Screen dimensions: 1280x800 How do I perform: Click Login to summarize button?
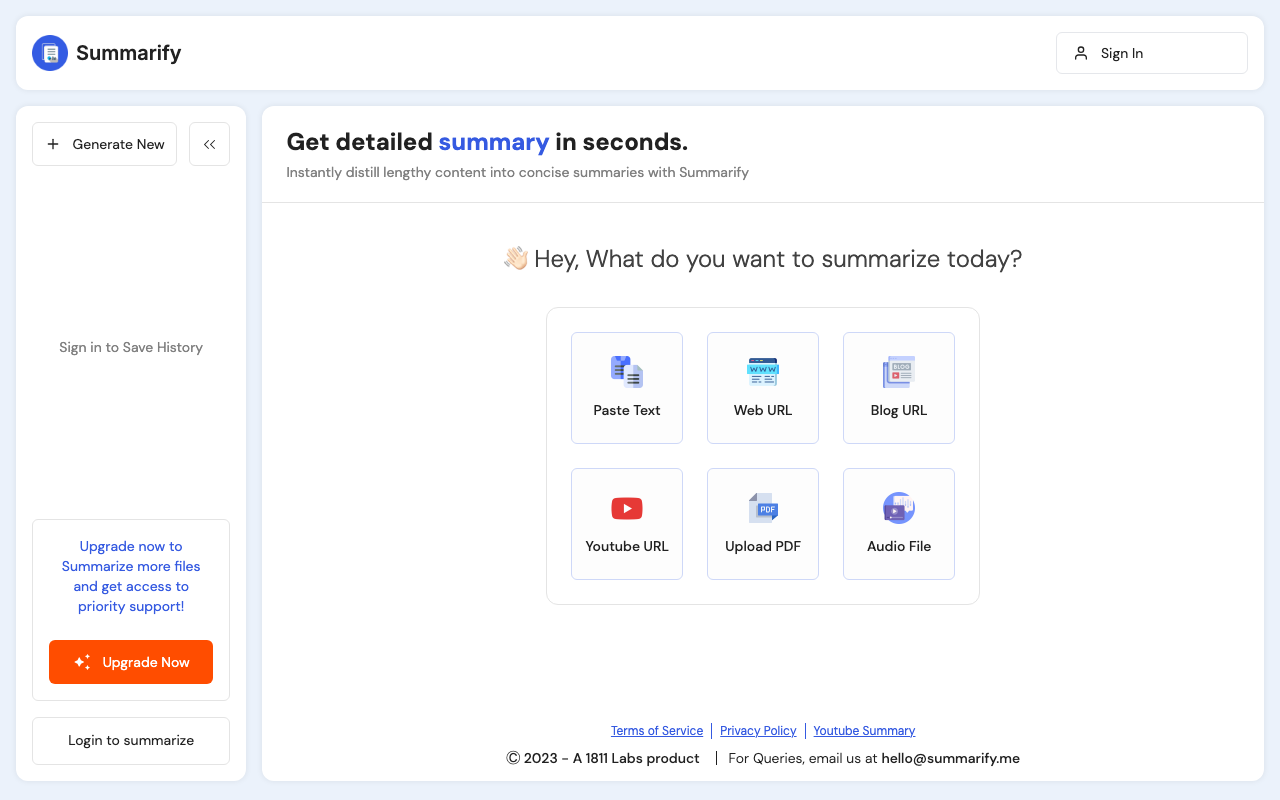[131, 741]
